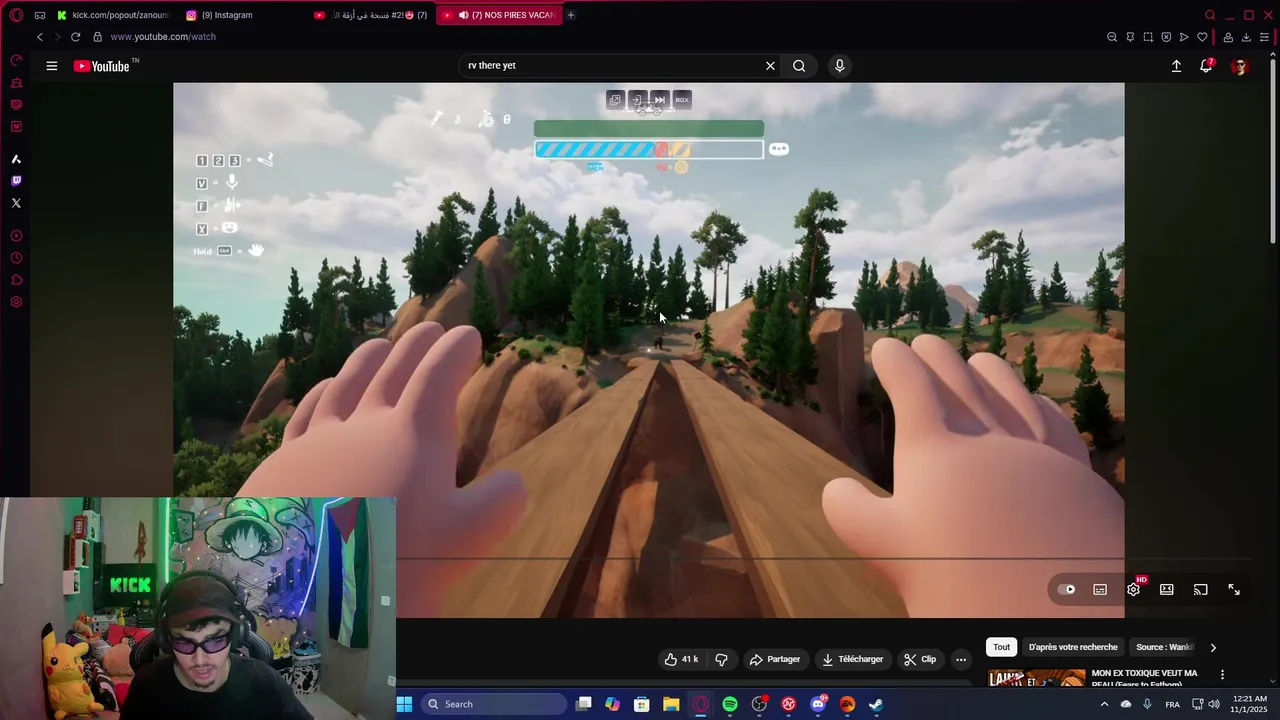Open the YouTube account avatar menu
Image resolution: width=1280 pixels, height=720 pixels.
click(x=1240, y=66)
